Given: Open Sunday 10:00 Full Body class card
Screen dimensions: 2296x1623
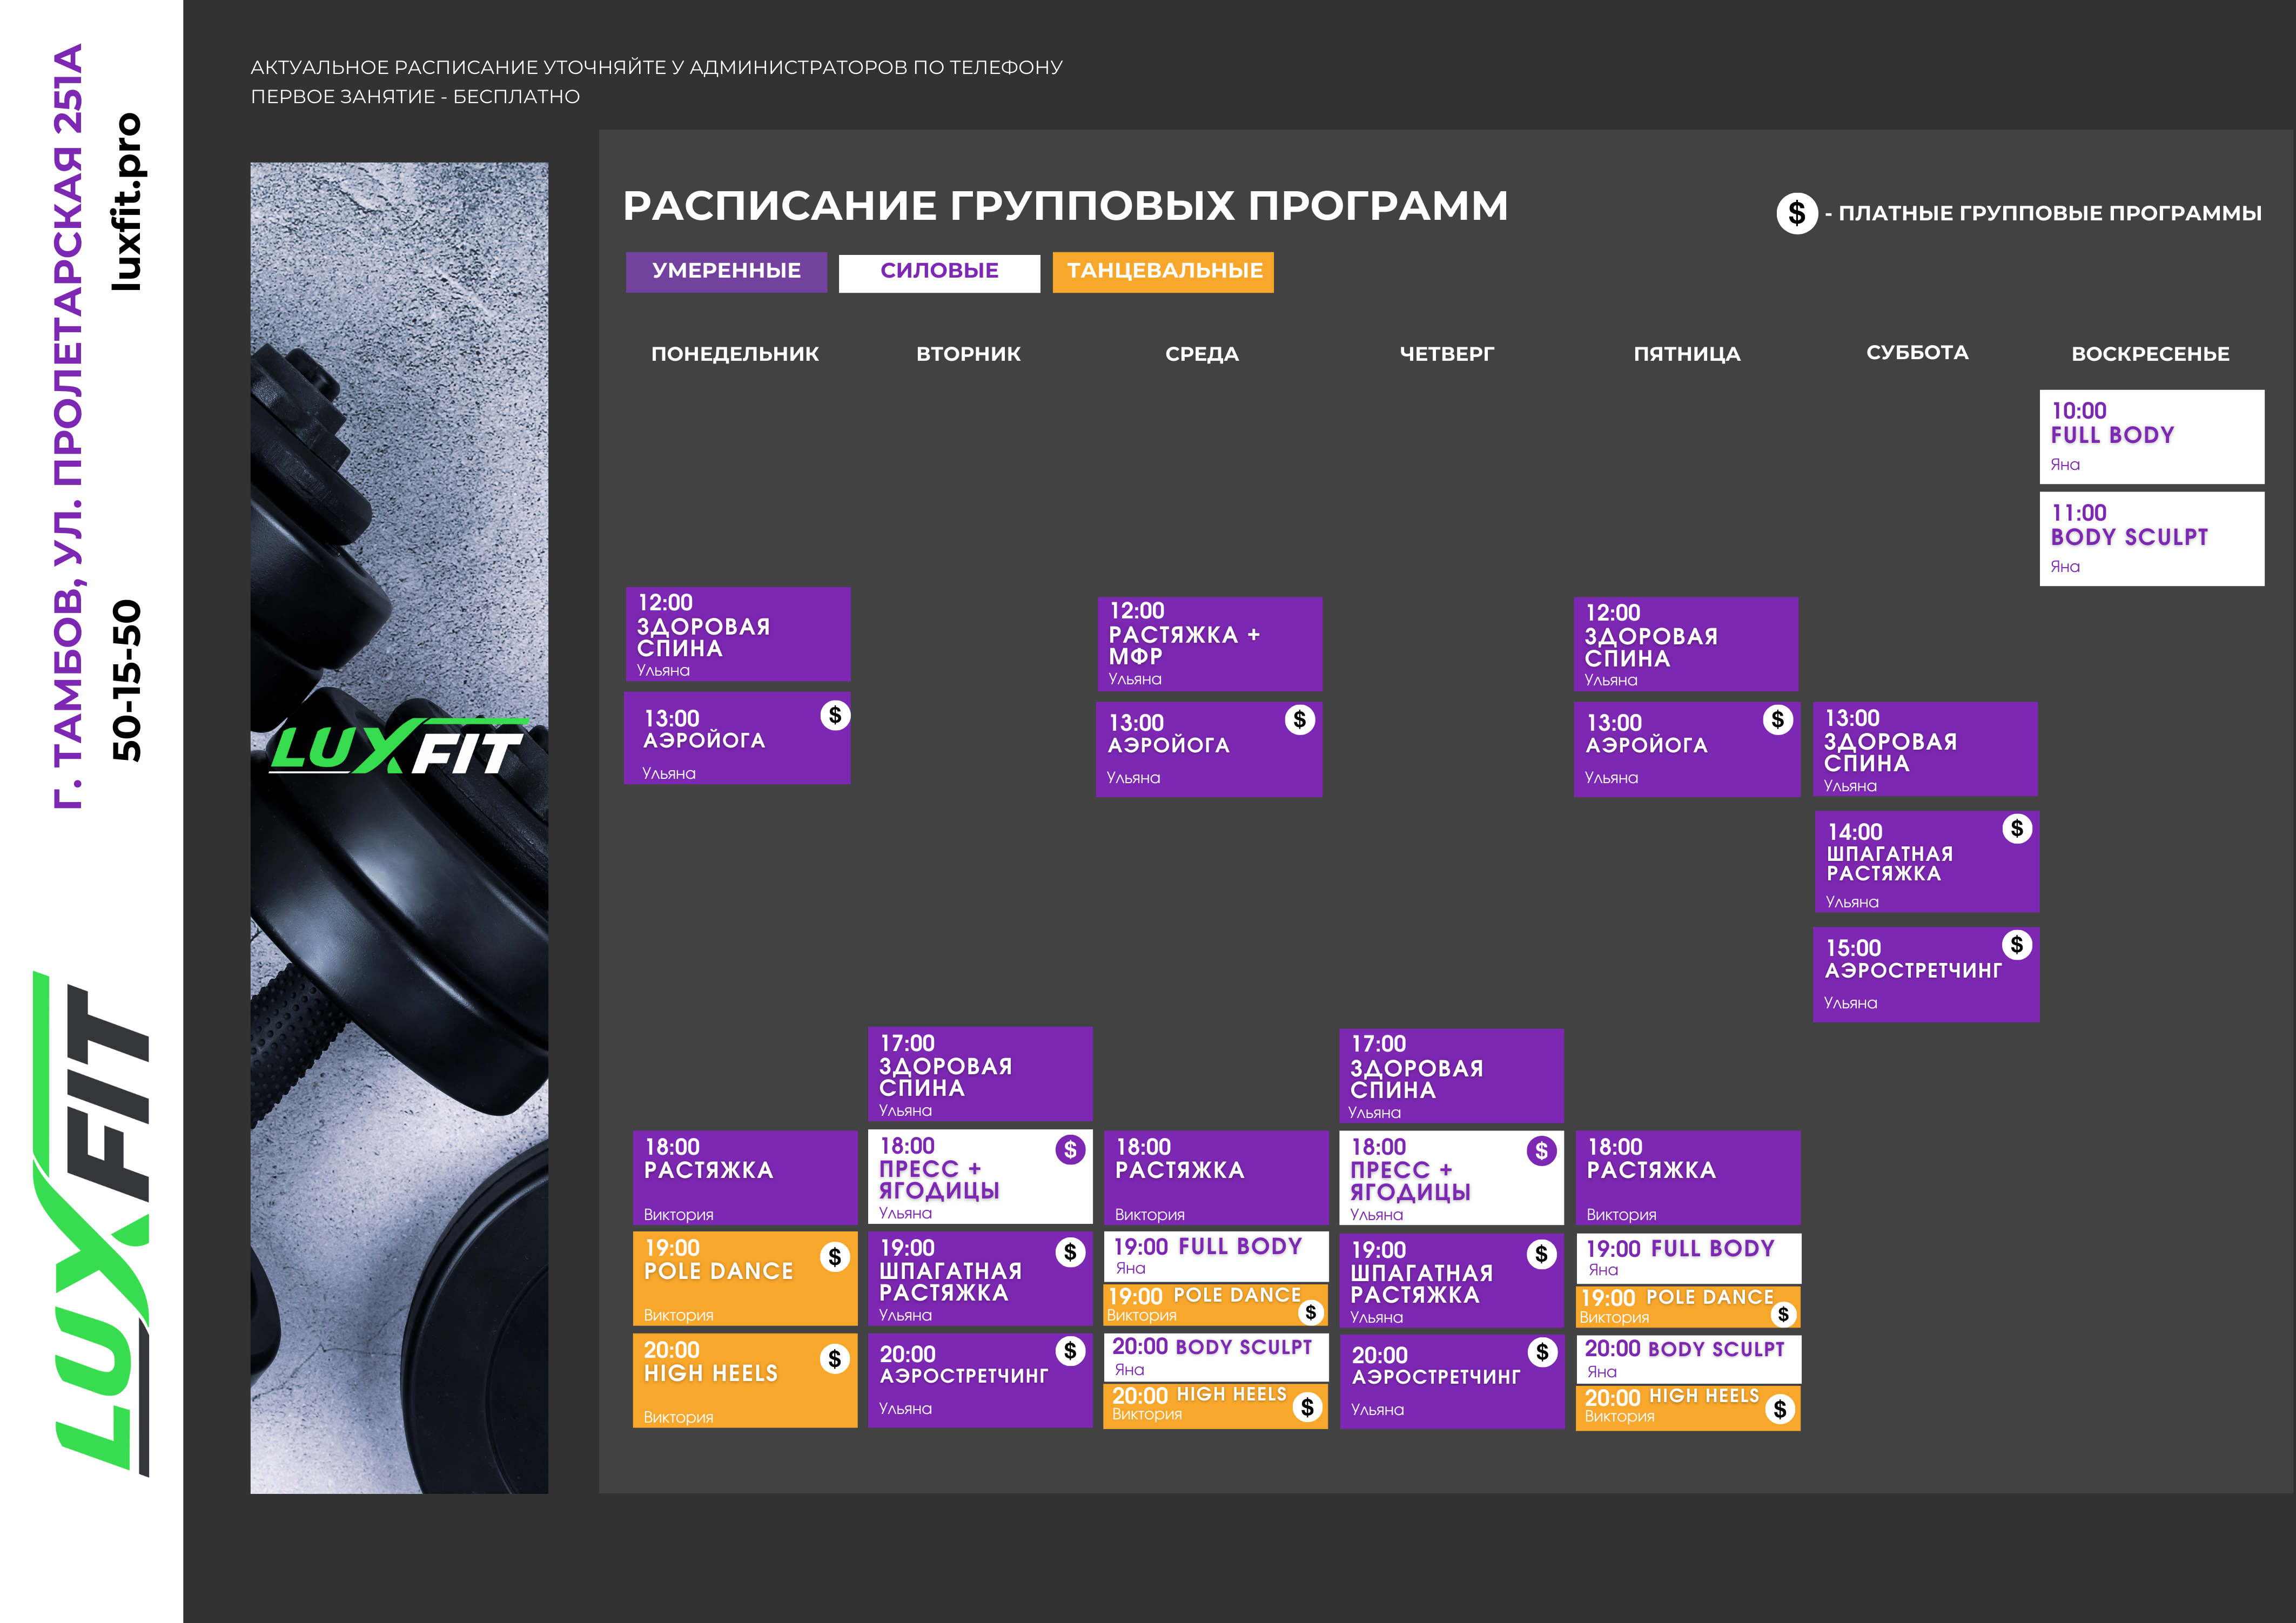Looking at the screenshot, I should [x=2151, y=437].
